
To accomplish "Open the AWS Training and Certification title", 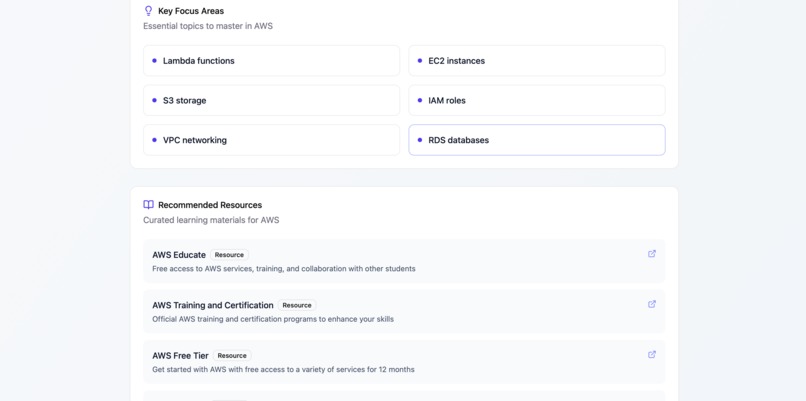I will click(213, 305).
